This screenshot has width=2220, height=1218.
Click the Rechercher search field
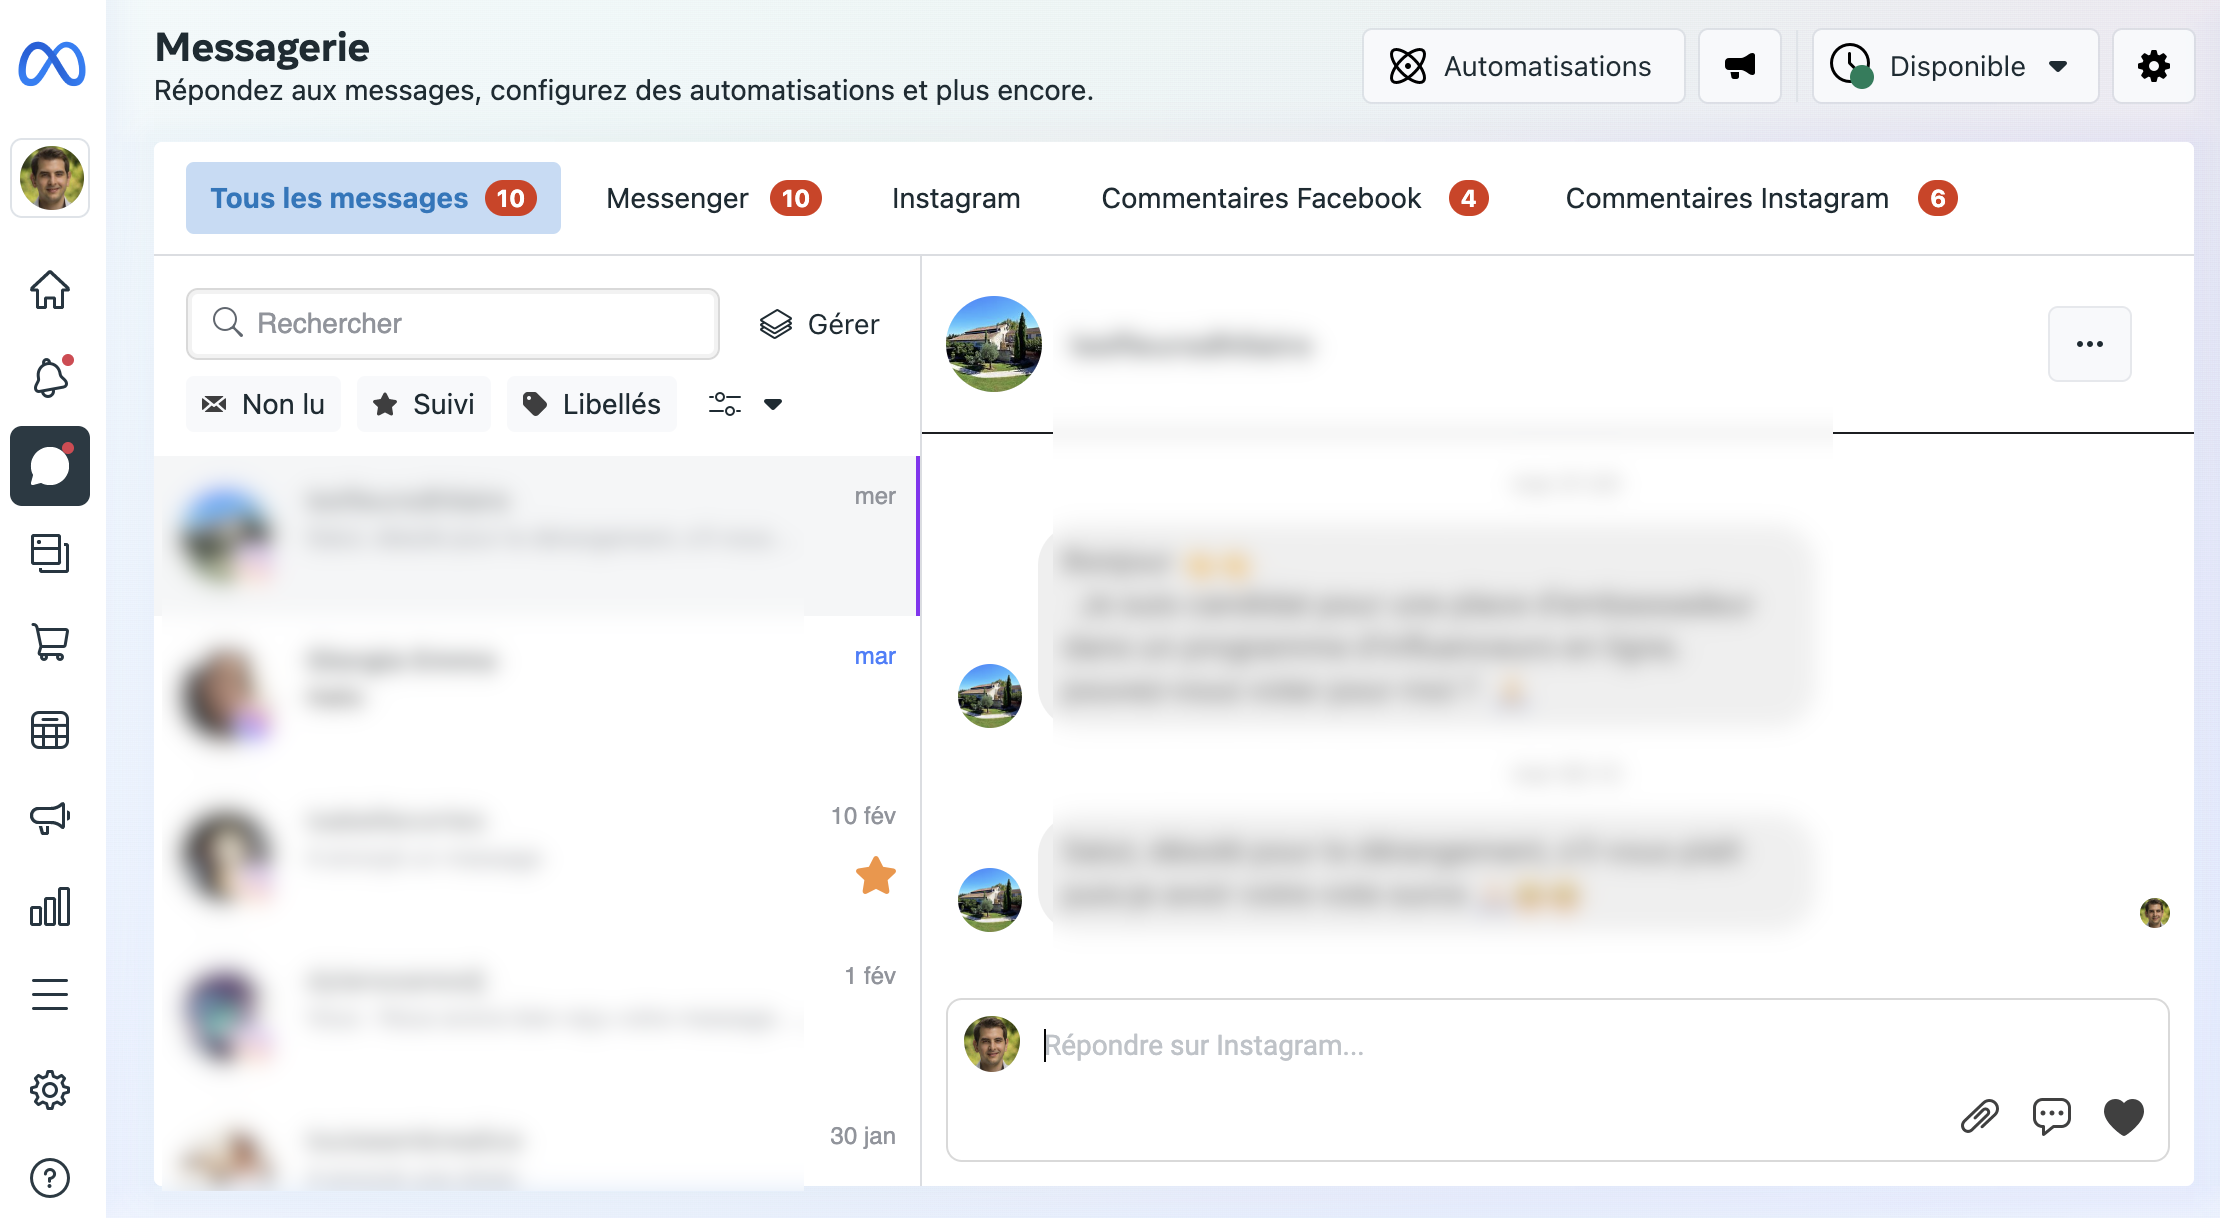(x=452, y=324)
